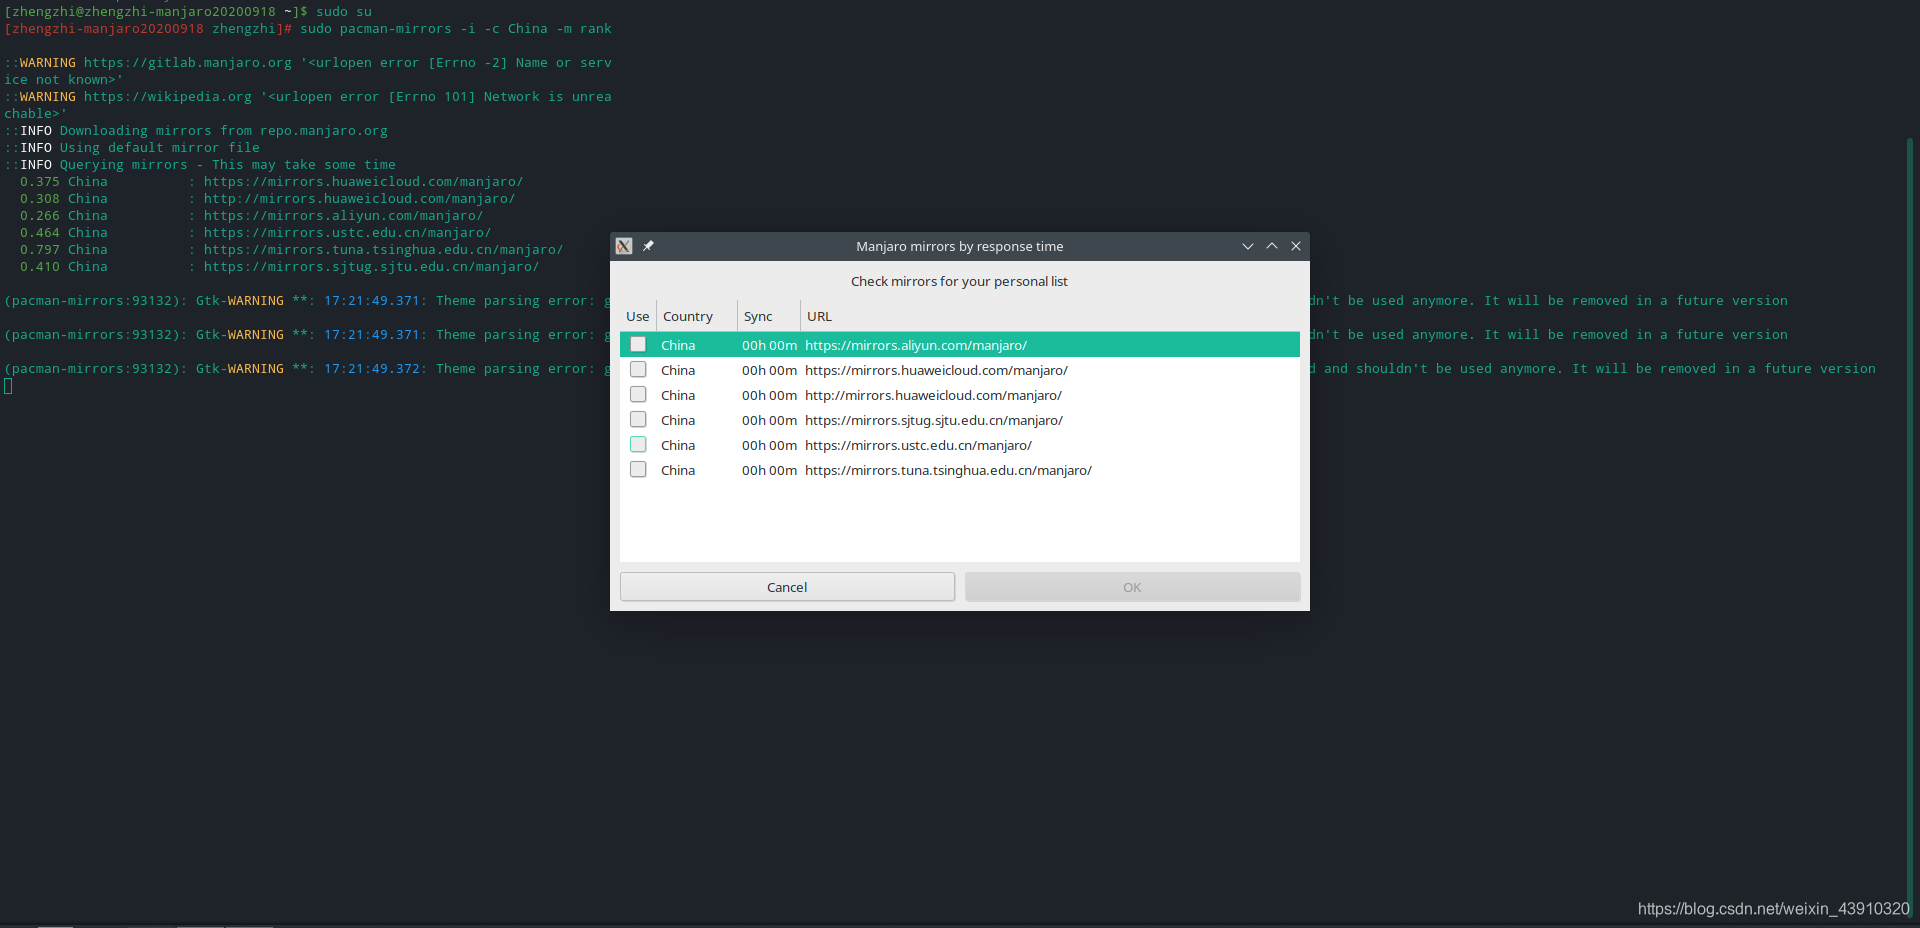Click the OK button in the dialog
Image resolution: width=1920 pixels, height=928 pixels.
[1132, 587]
